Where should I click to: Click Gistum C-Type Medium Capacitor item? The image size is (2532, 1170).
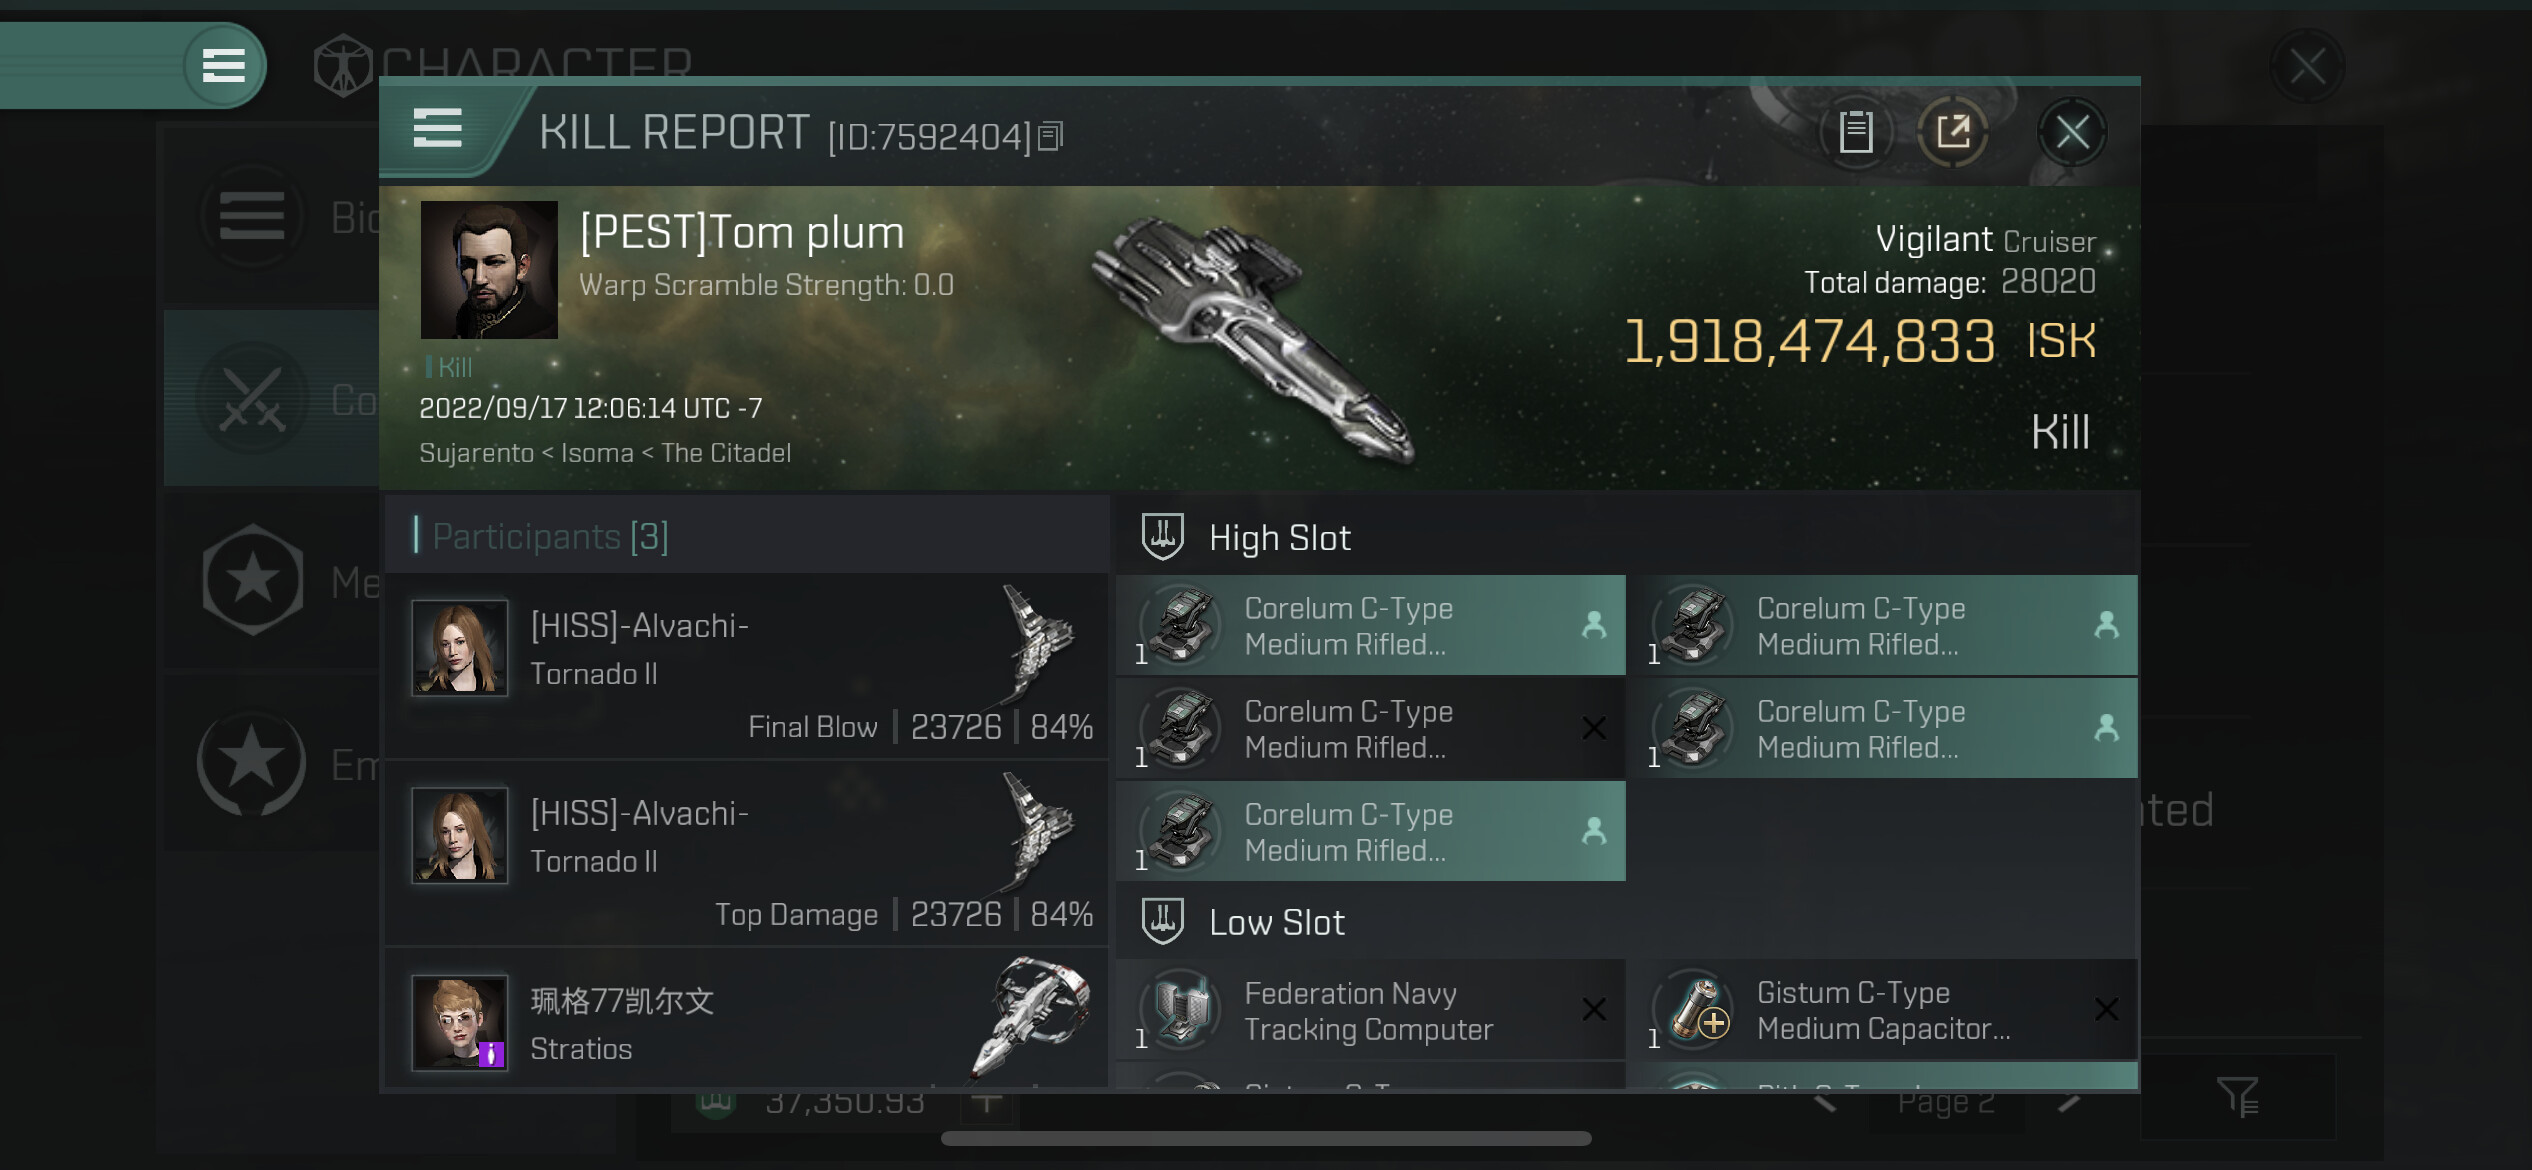tap(1882, 1010)
